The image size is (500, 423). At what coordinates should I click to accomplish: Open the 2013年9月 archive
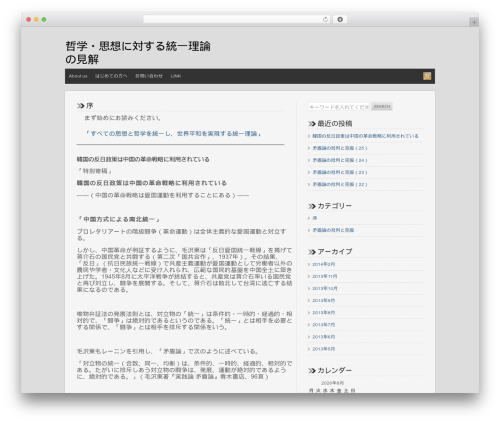point(324,301)
